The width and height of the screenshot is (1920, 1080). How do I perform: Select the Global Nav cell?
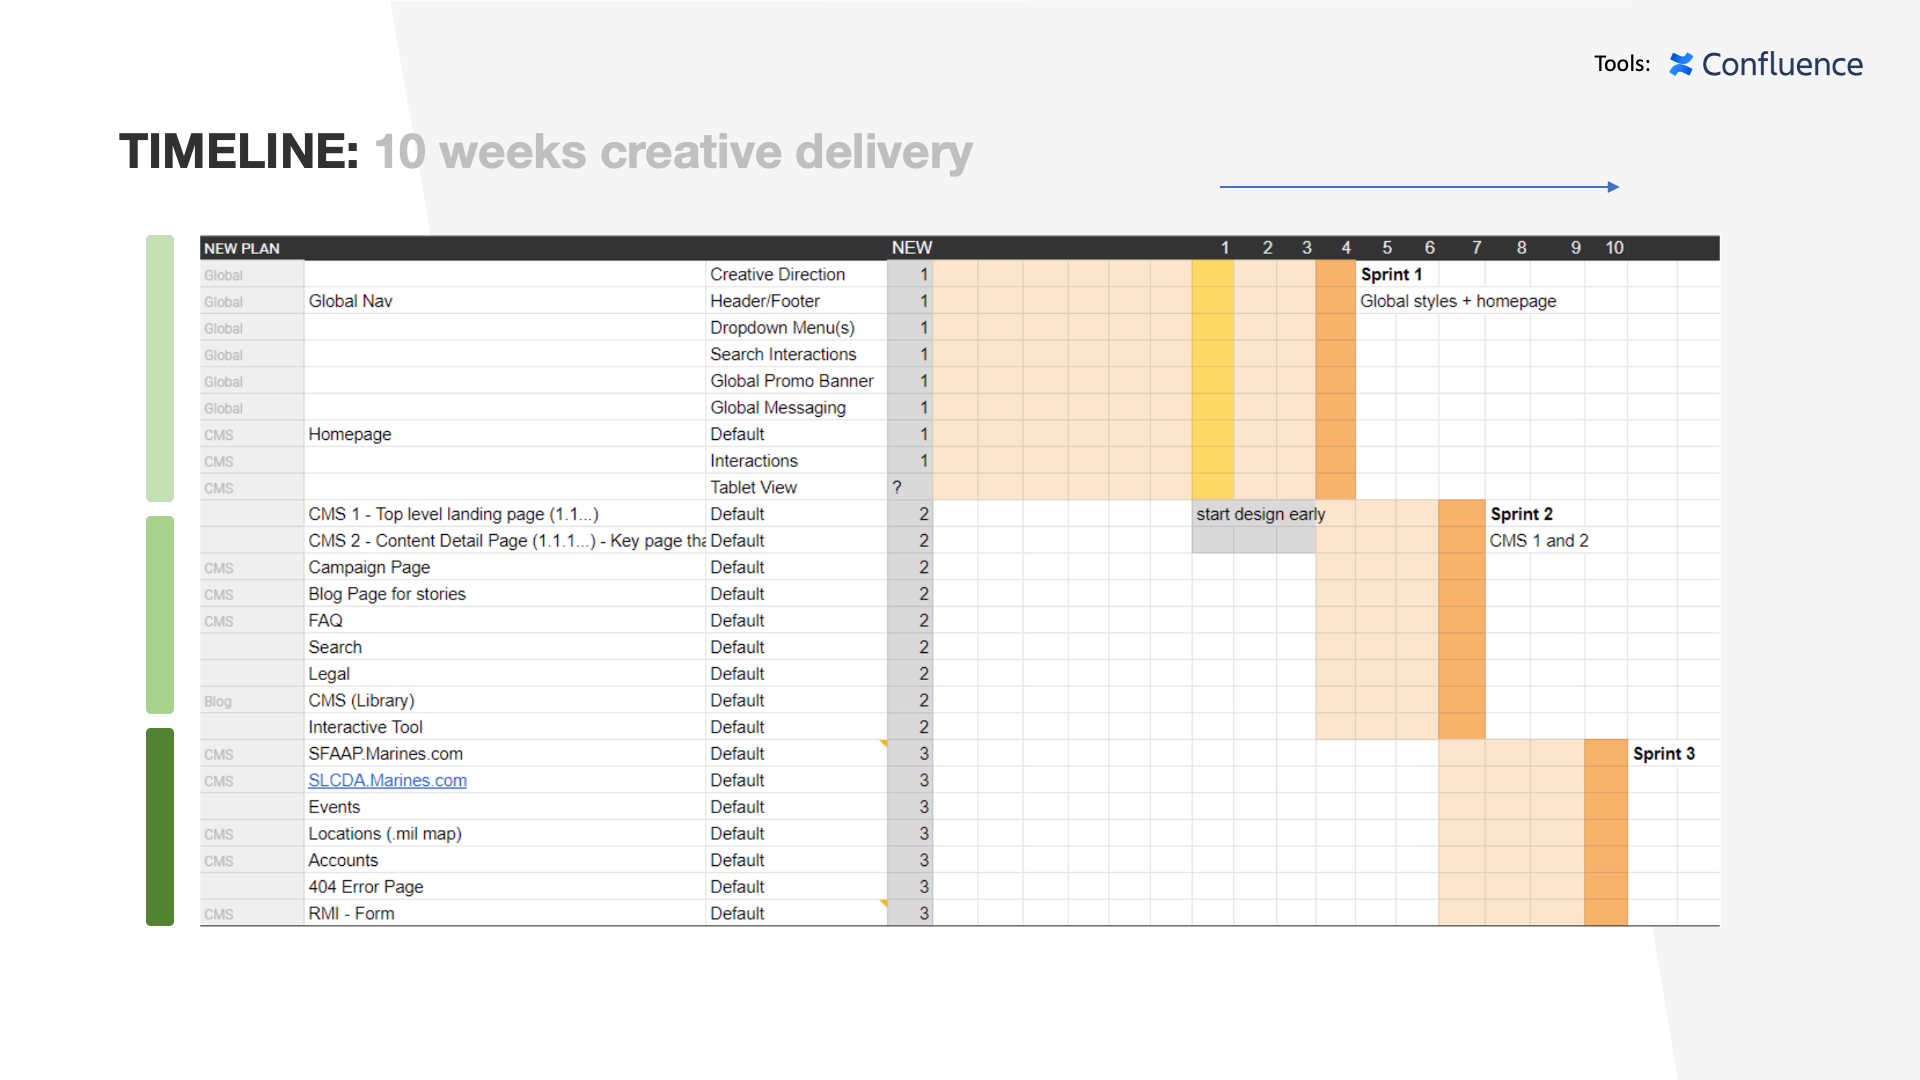coord(350,301)
